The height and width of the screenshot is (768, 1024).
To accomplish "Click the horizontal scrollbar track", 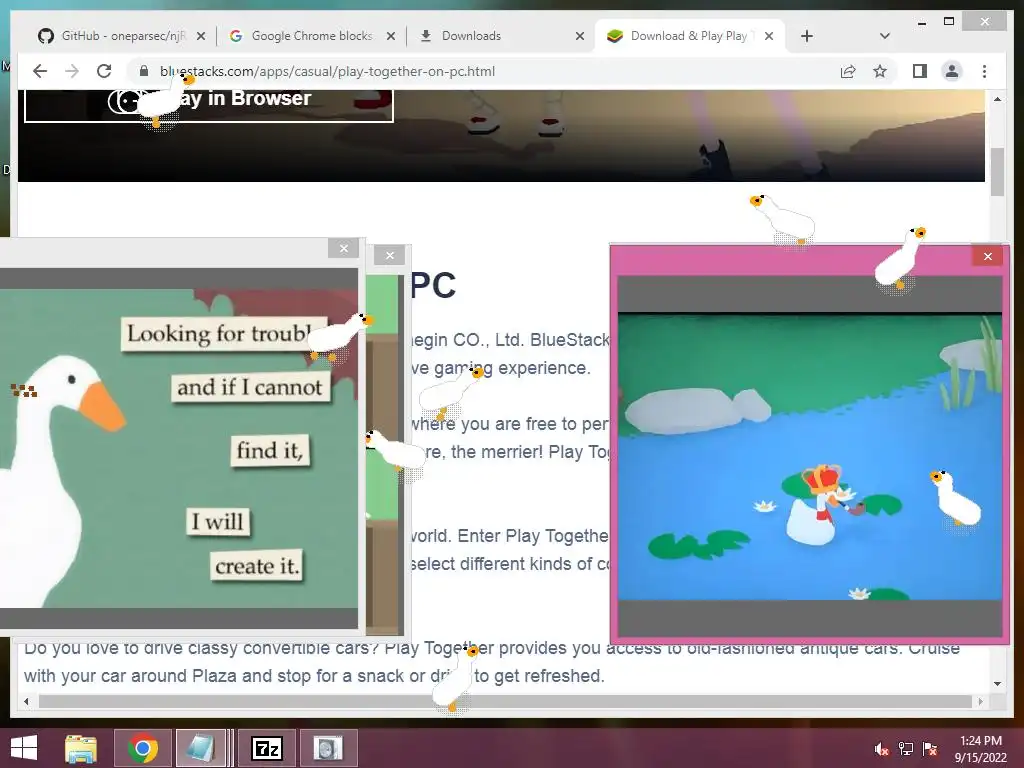I will click(503, 701).
